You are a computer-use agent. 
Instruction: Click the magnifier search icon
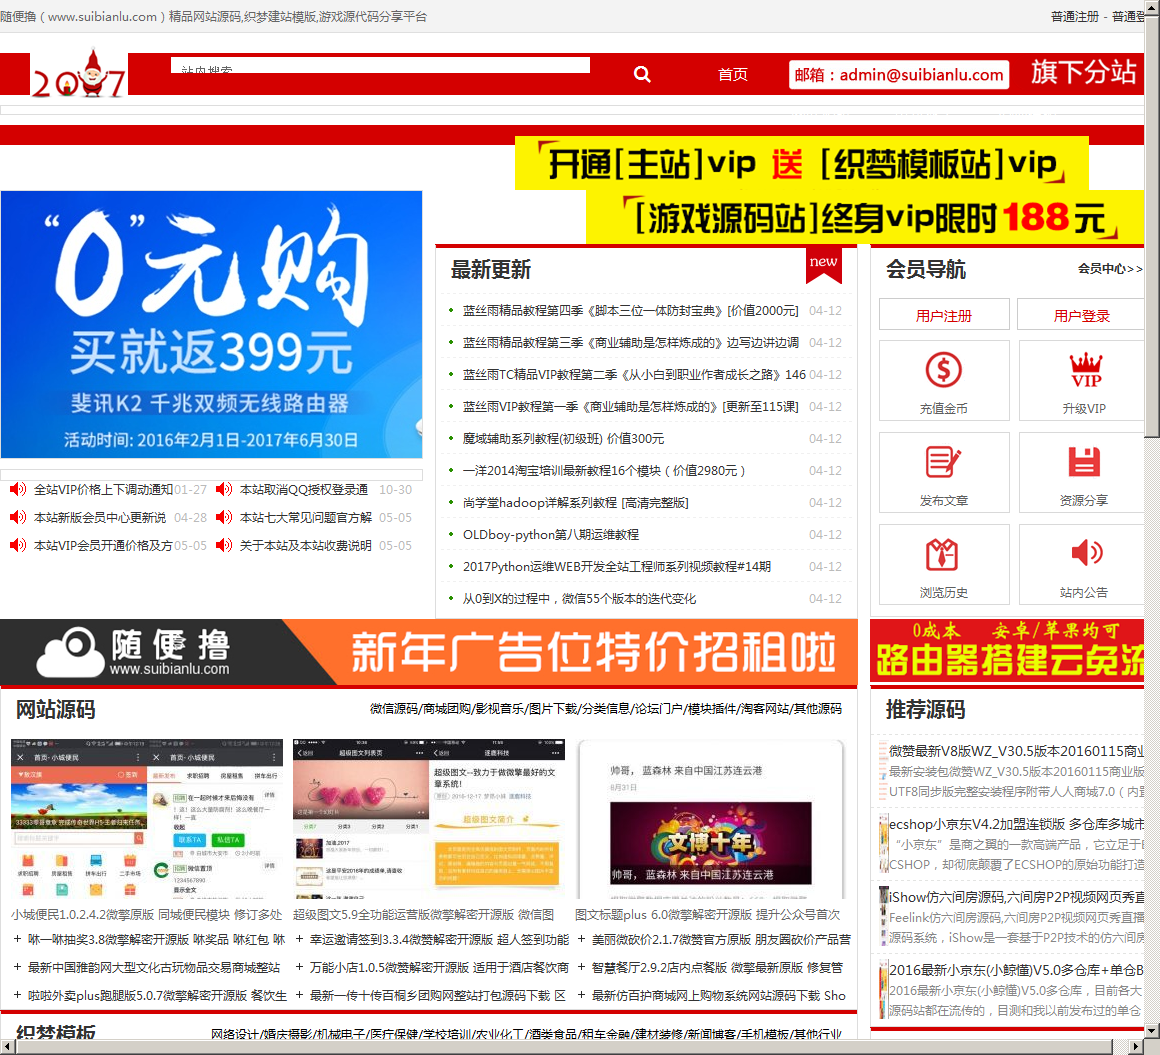[642, 74]
